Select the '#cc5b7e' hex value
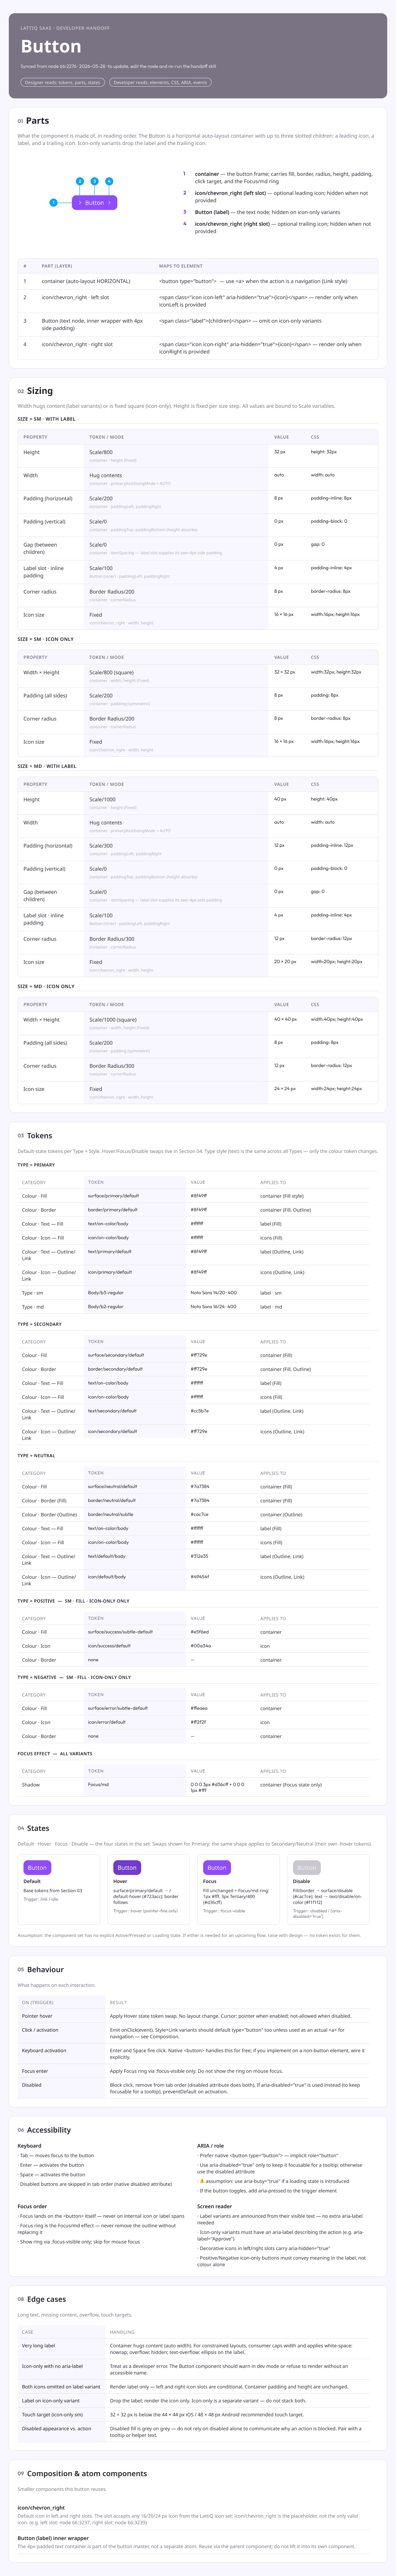The width and height of the screenshot is (396, 2576). (x=200, y=1411)
